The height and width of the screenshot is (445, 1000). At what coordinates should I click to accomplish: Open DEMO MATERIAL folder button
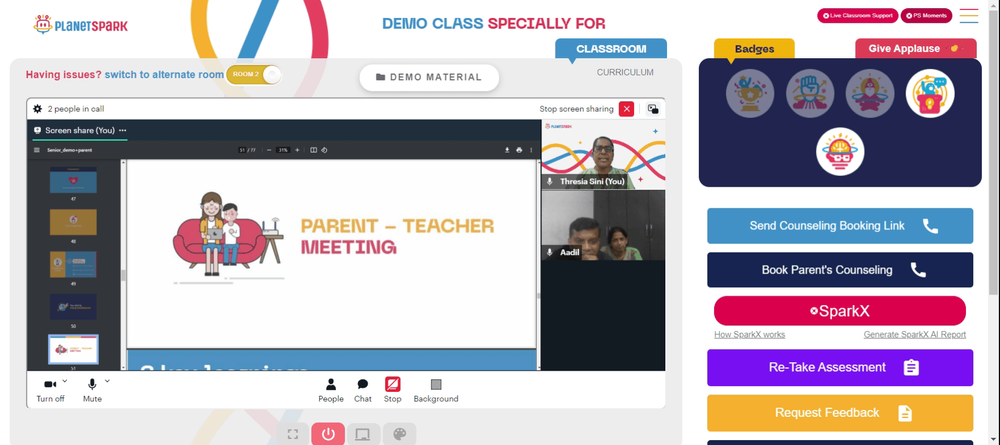pos(429,77)
